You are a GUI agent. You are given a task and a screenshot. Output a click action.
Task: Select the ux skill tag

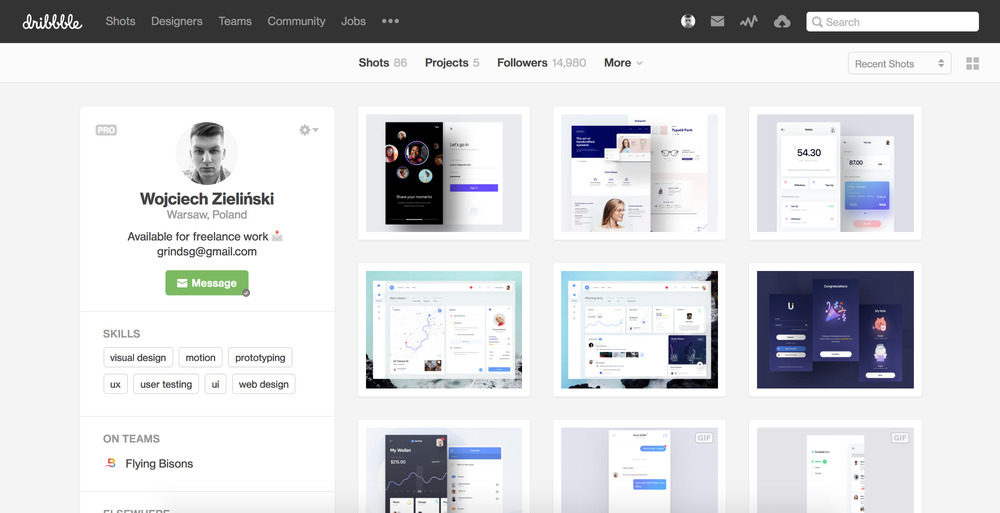point(115,384)
